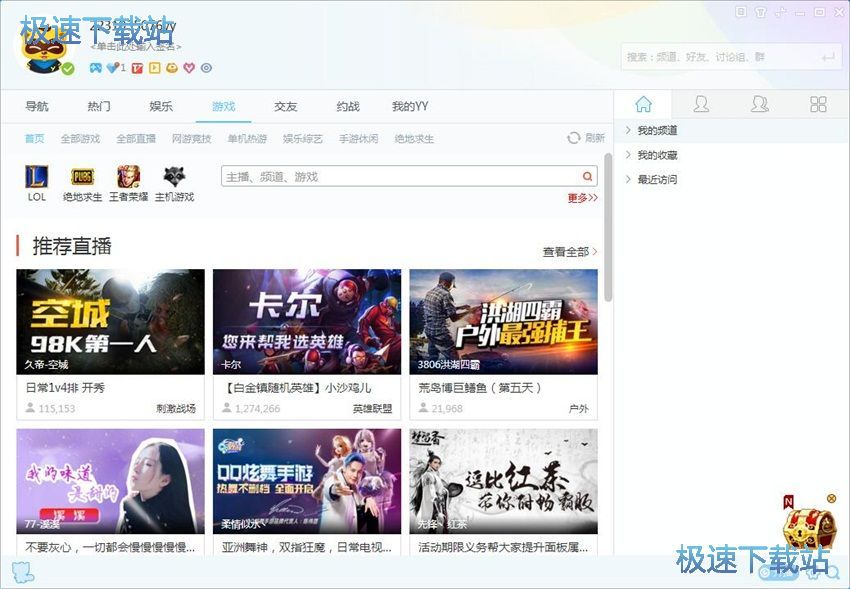Open the 热门 tab
Image resolution: width=850 pixels, height=589 pixels.
coord(99,106)
